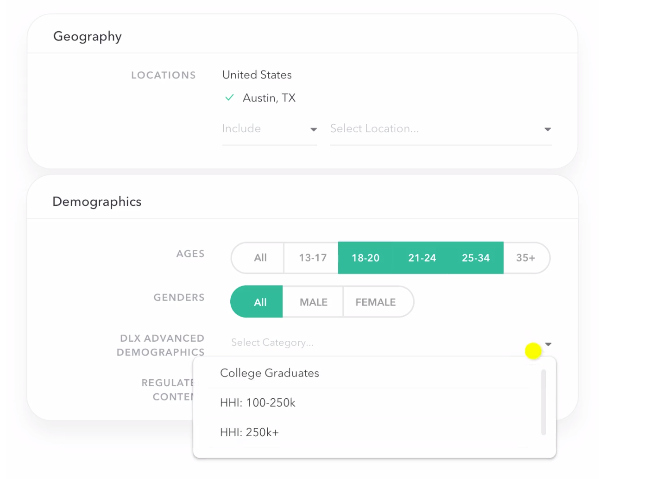Click the Select Category input field
This screenshot has width=654, height=479.
point(391,343)
